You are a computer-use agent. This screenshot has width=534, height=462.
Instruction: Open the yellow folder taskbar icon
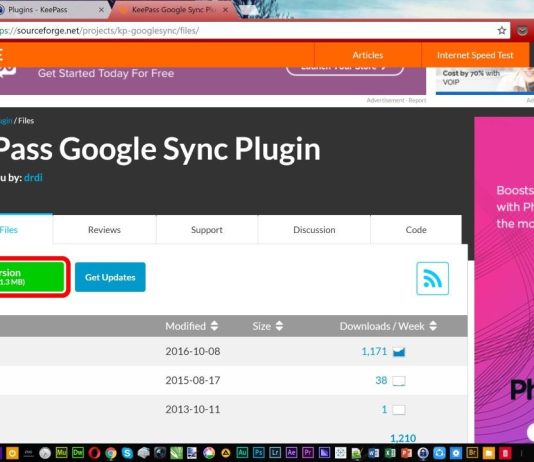488,453
